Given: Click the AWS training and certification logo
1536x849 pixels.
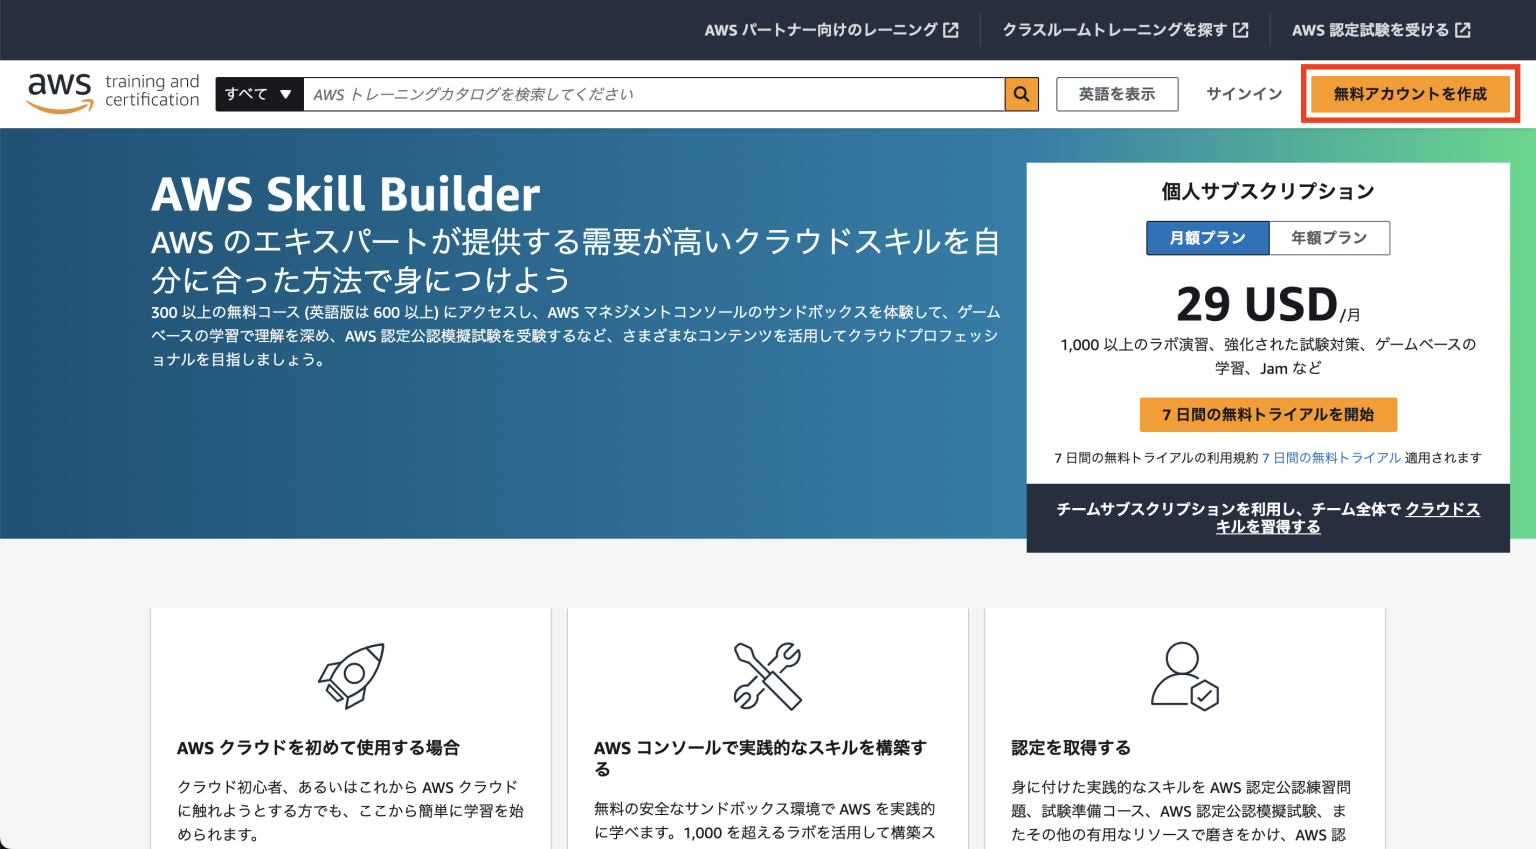Looking at the screenshot, I should (x=112, y=92).
